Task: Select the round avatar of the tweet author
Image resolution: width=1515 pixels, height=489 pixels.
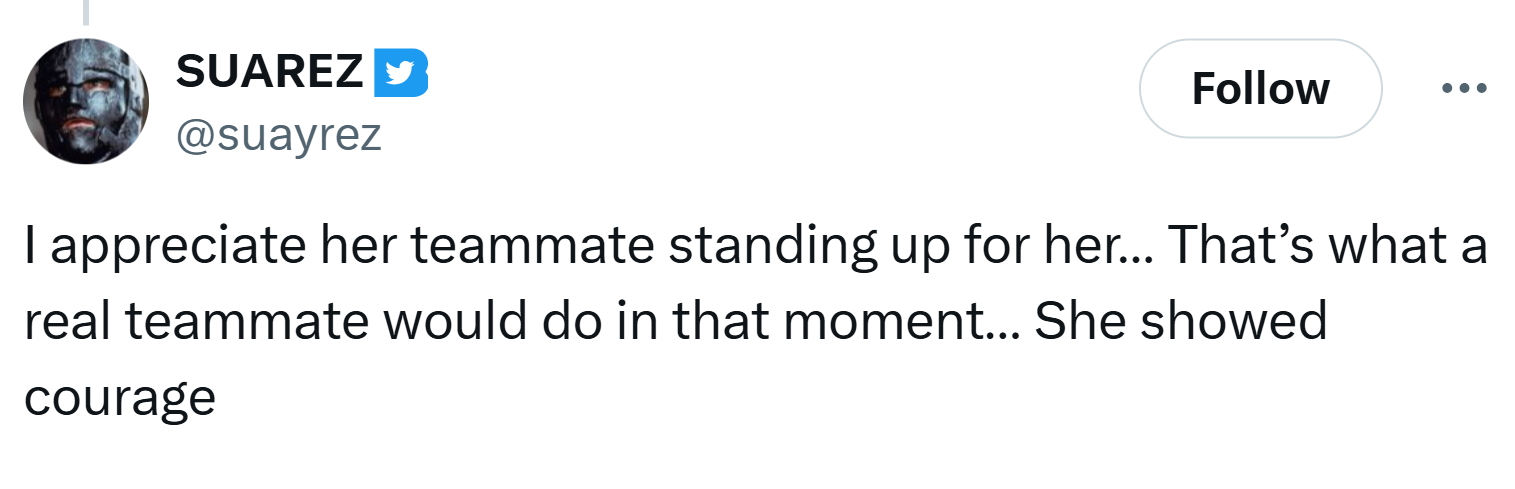Action: coord(86,103)
